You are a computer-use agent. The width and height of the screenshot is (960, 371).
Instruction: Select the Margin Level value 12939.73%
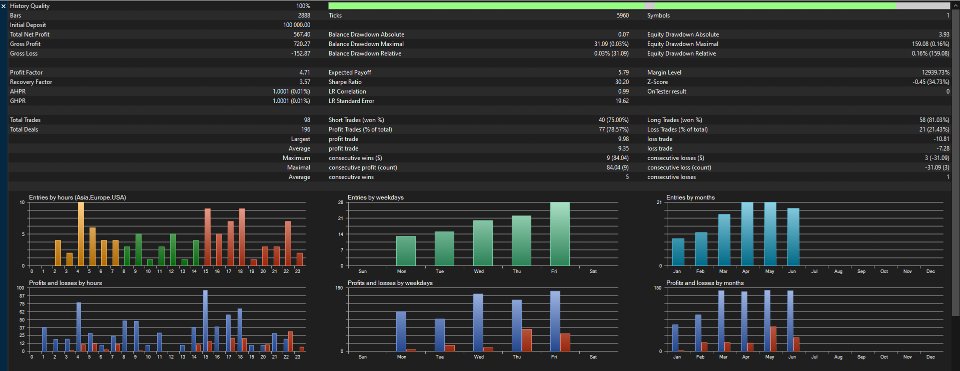pyautogui.click(x=936, y=73)
